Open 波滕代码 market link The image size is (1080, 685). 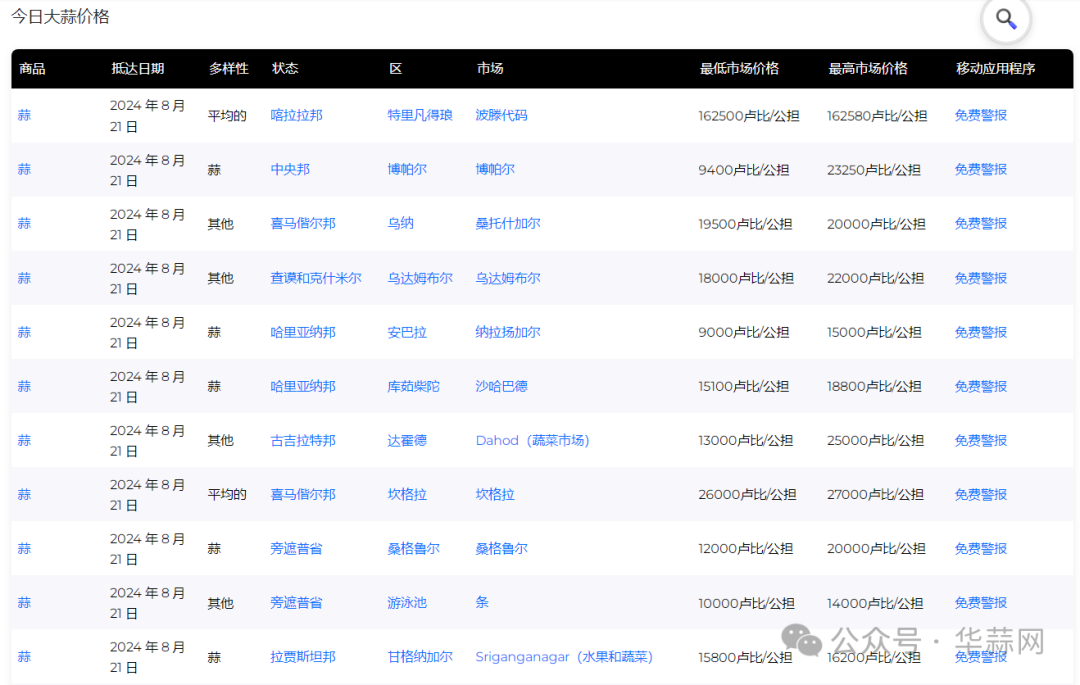click(x=501, y=116)
